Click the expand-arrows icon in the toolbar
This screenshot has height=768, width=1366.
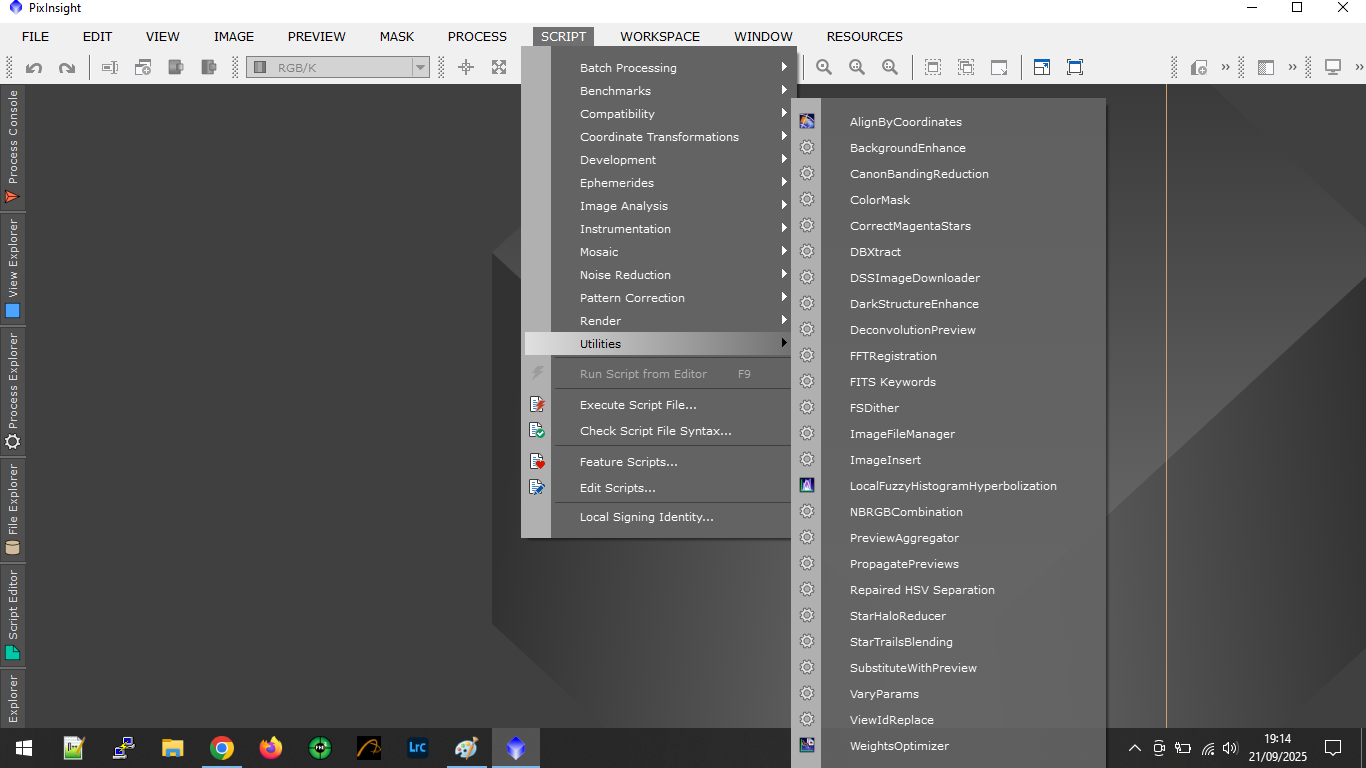pos(499,67)
